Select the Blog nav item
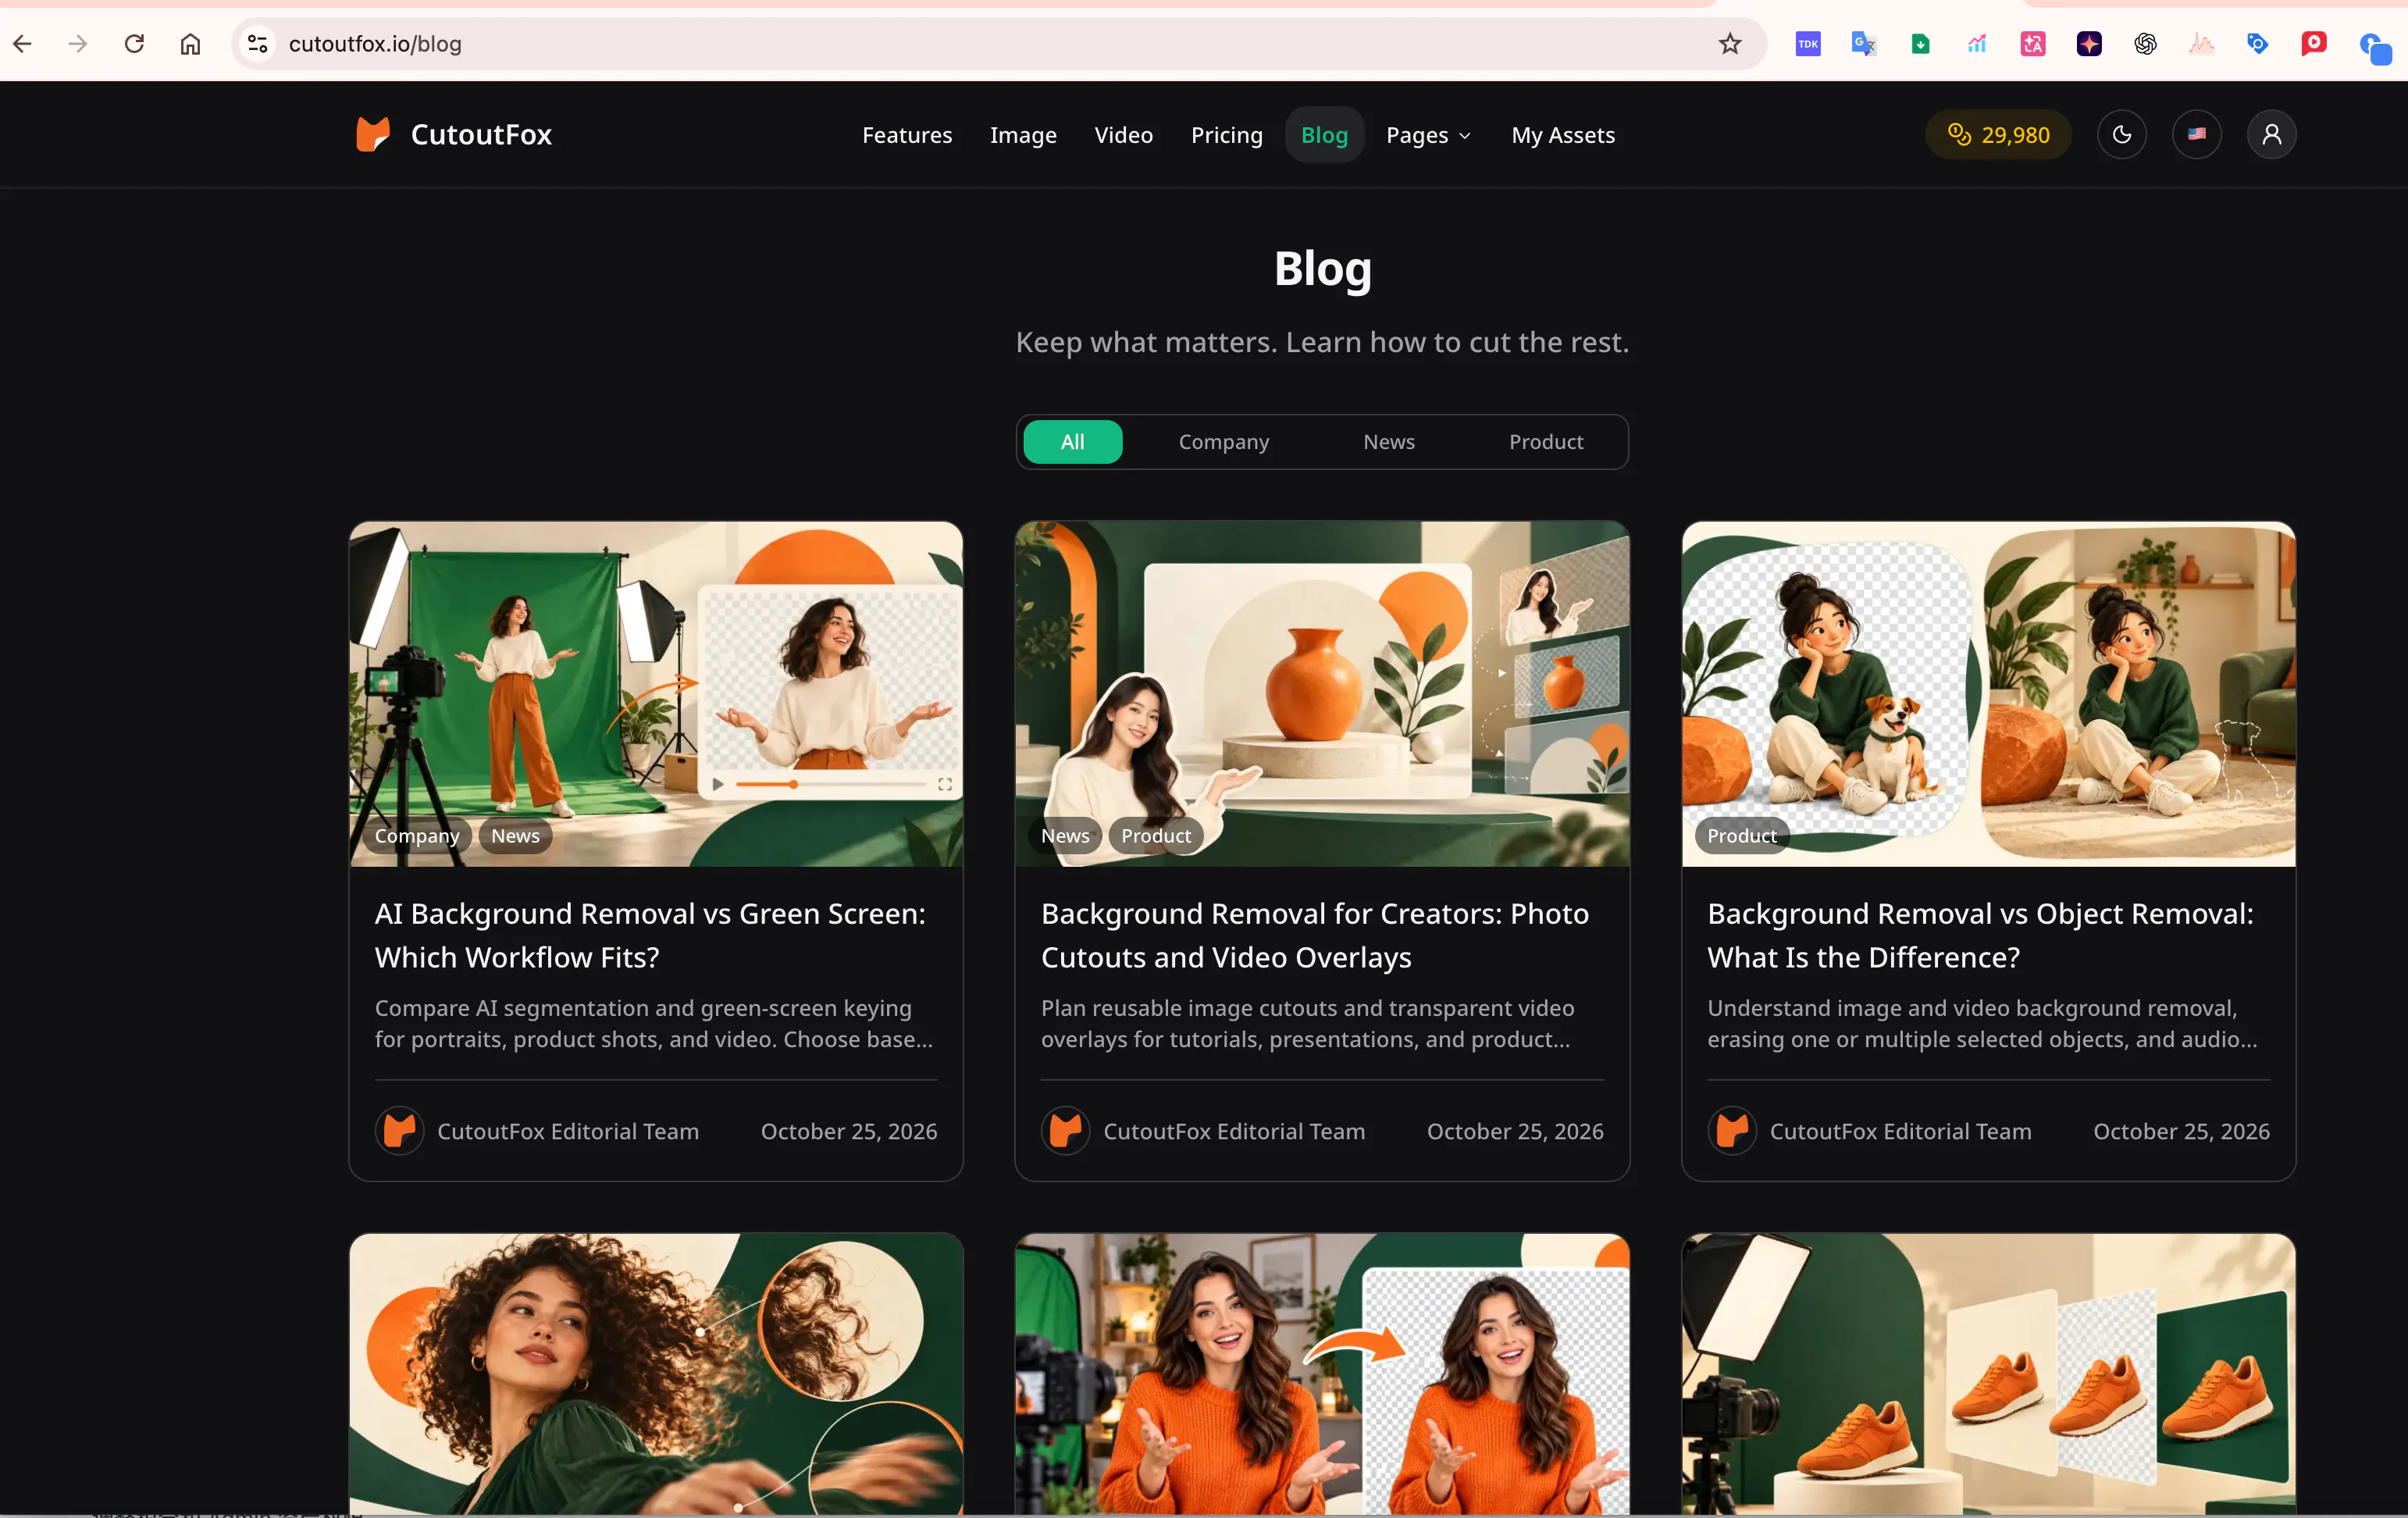 tap(1324, 135)
